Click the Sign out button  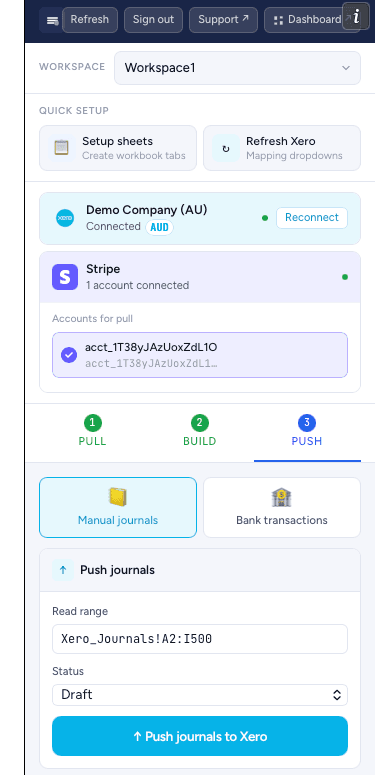[153, 20]
